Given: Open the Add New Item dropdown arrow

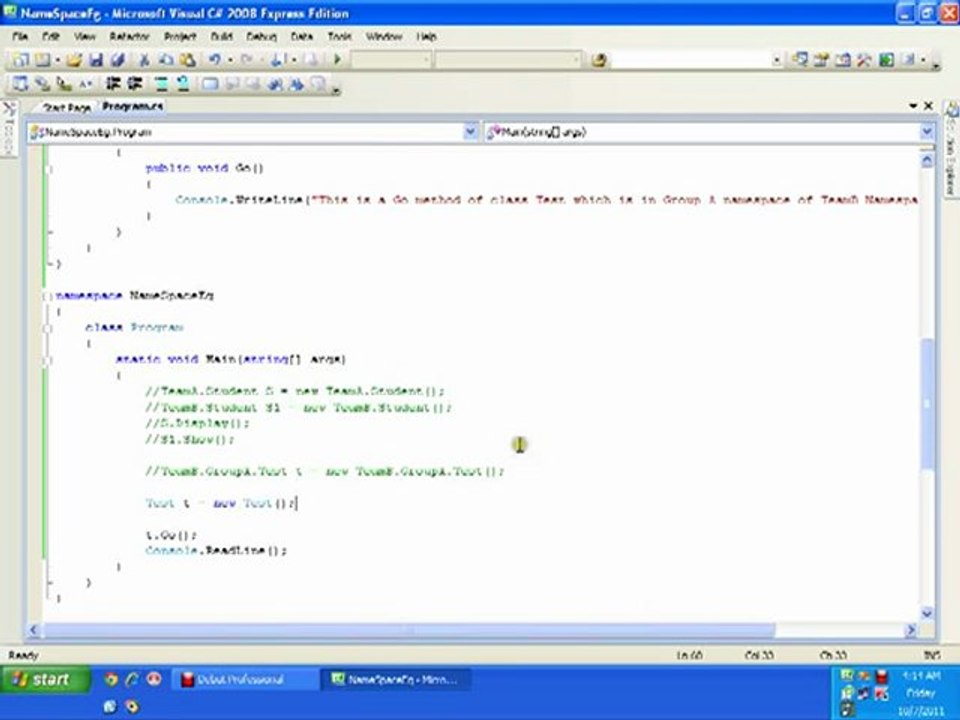Looking at the screenshot, I should (x=58, y=60).
